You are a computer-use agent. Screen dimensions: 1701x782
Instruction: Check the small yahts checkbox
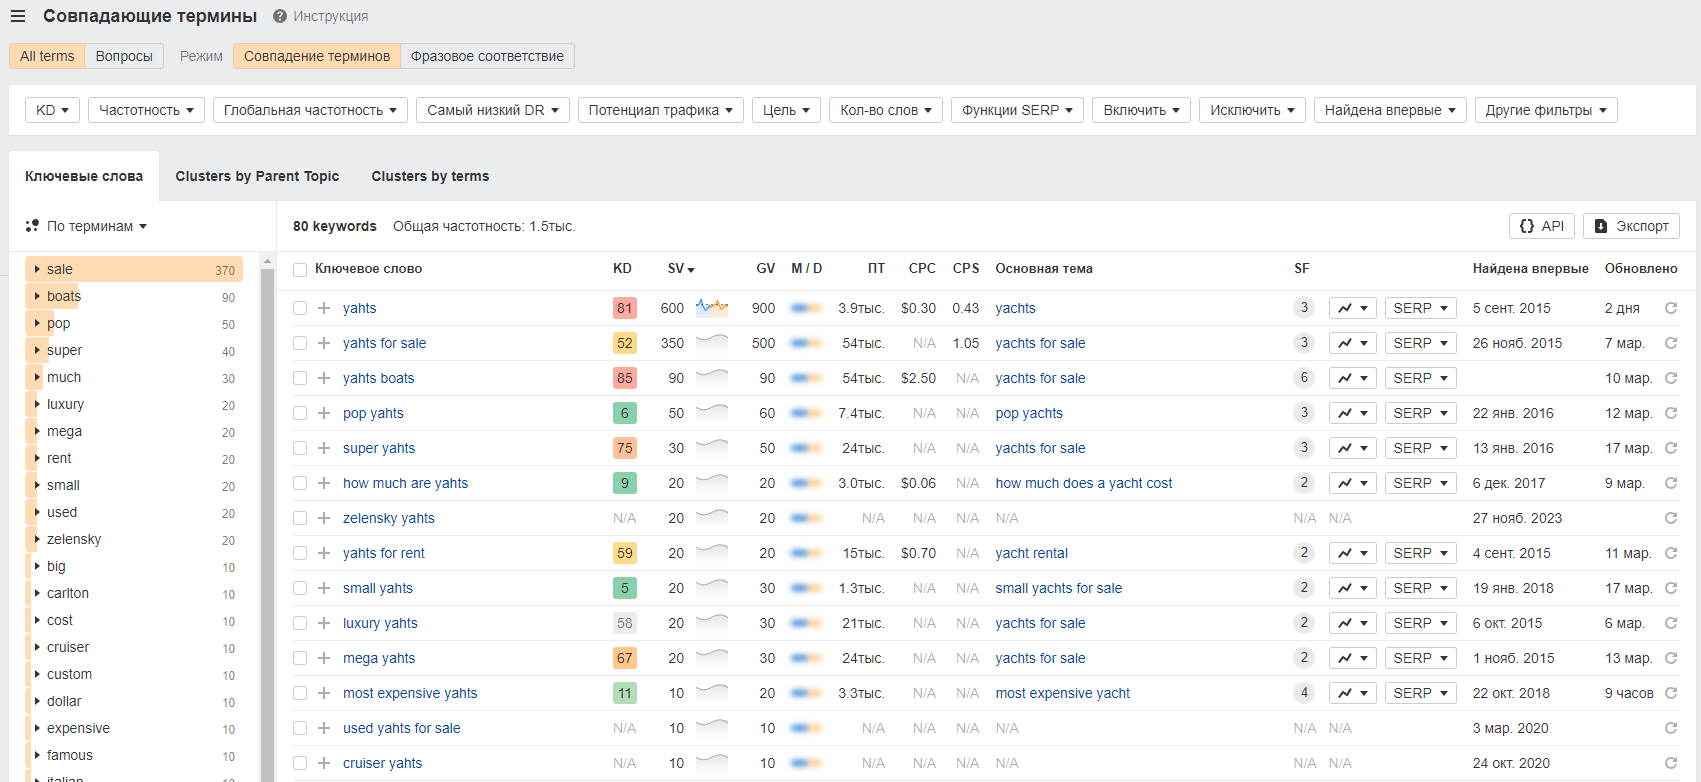[x=300, y=588]
